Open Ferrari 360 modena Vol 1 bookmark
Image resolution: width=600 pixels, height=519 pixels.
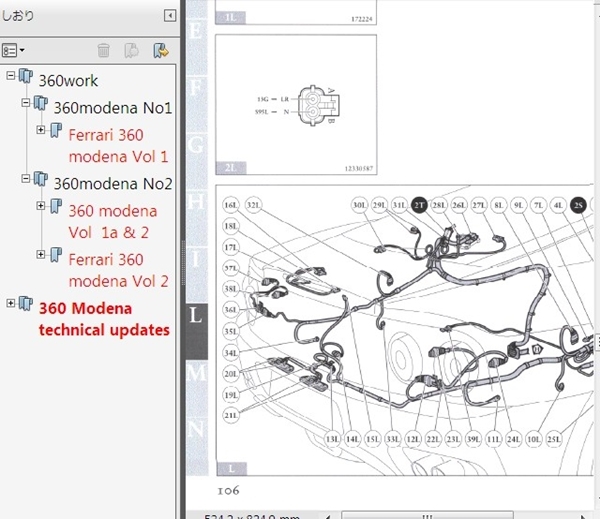(x=118, y=146)
